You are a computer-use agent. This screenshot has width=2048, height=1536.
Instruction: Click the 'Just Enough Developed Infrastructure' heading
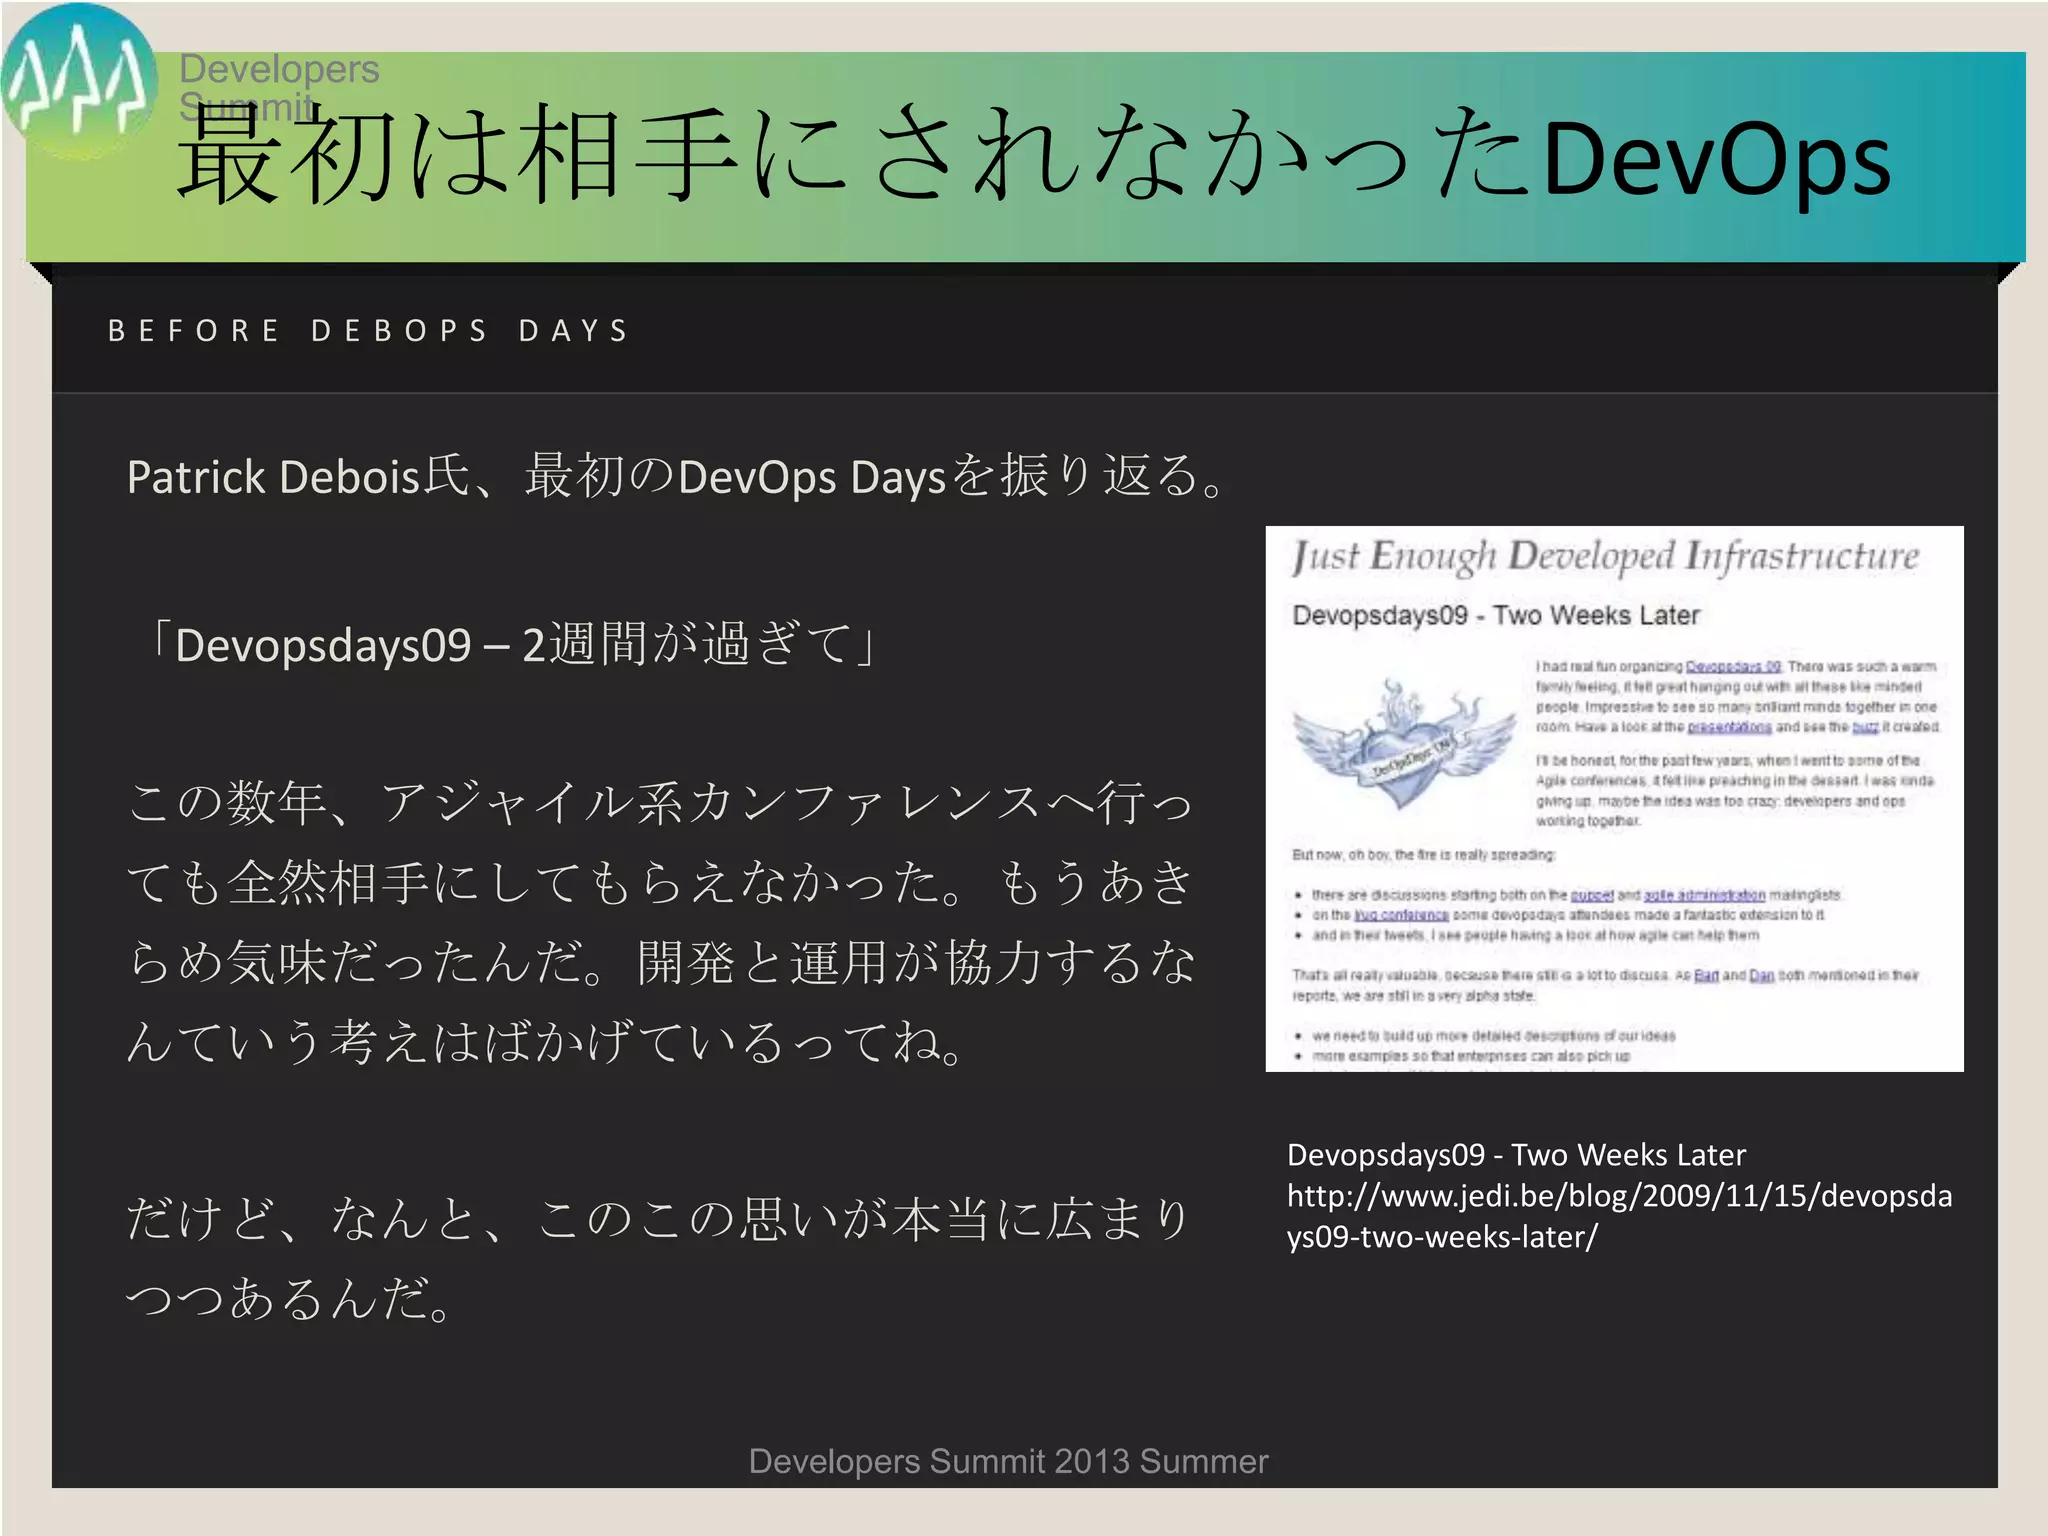tap(1605, 557)
